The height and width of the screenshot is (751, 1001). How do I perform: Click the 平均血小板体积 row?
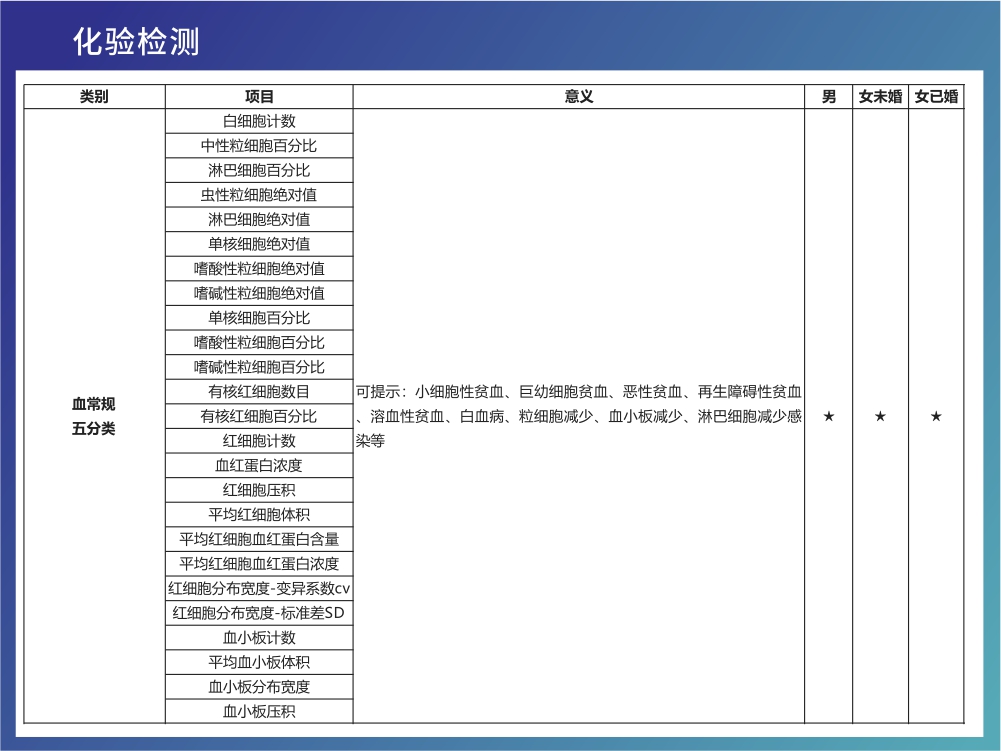tap(259, 662)
